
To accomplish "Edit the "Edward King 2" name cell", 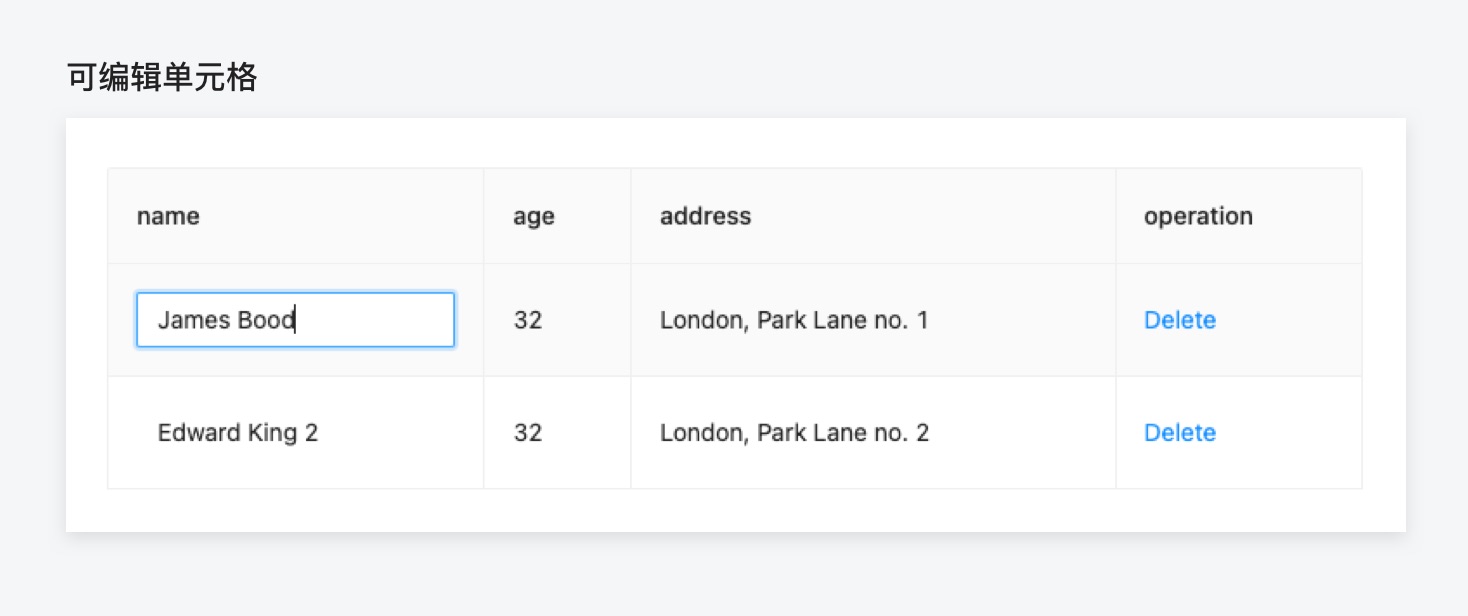I will pyautogui.click(x=238, y=433).
